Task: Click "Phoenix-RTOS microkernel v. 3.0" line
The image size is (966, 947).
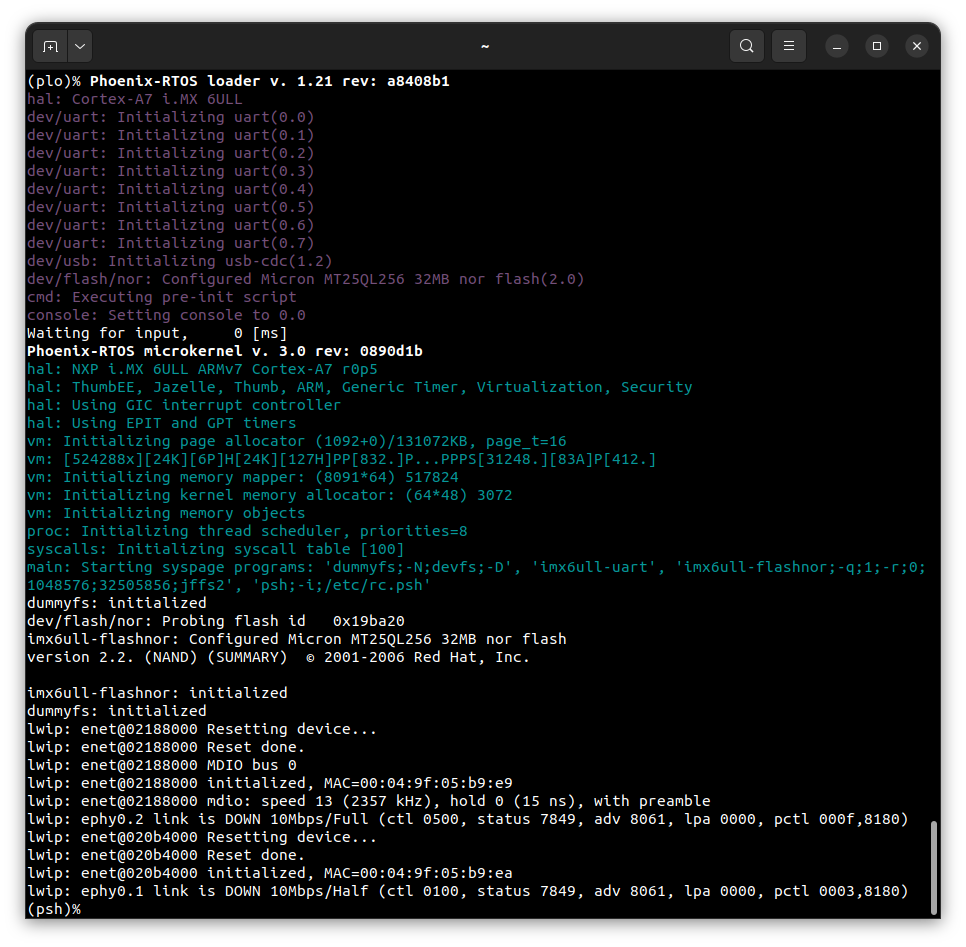Action: point(225,351)
